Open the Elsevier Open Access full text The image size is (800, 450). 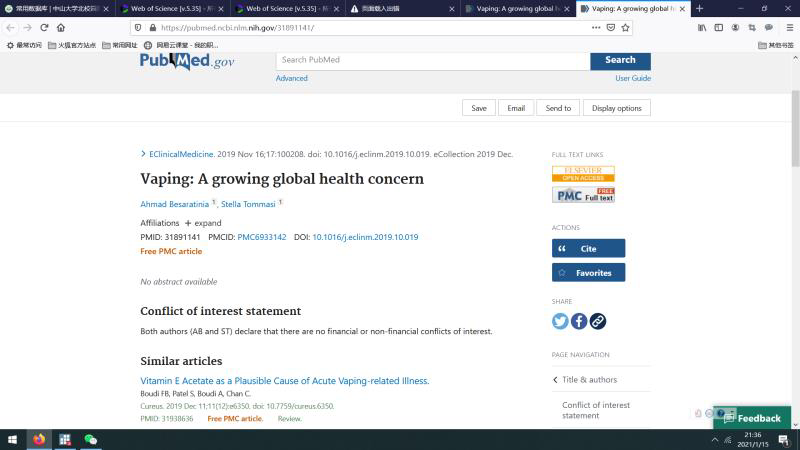[583, 174]
